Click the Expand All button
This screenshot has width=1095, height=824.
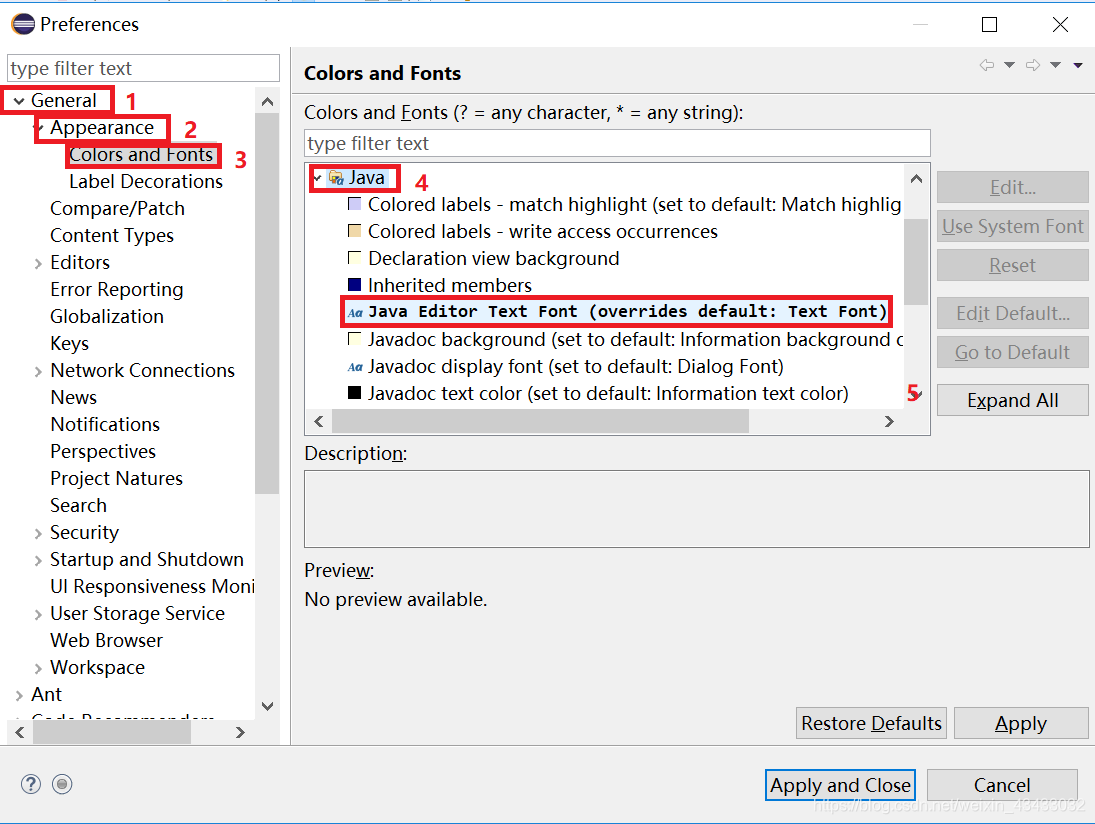[x=1013, y=400]
